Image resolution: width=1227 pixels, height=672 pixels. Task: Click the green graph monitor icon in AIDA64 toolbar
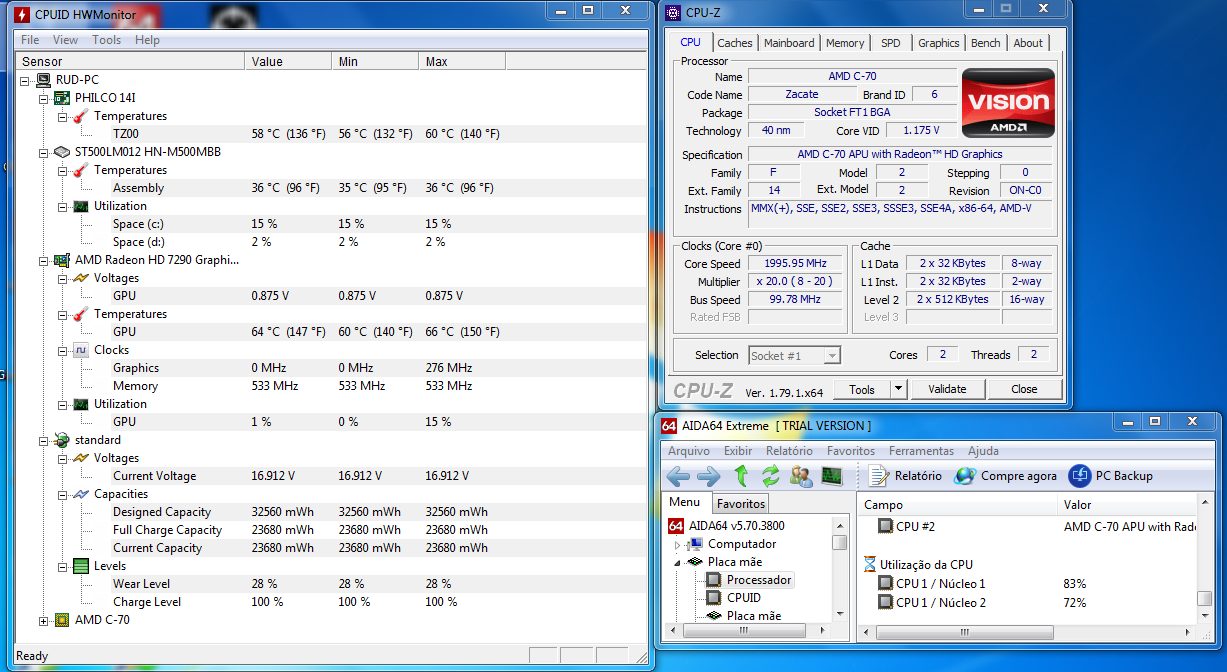click(831, 476)
